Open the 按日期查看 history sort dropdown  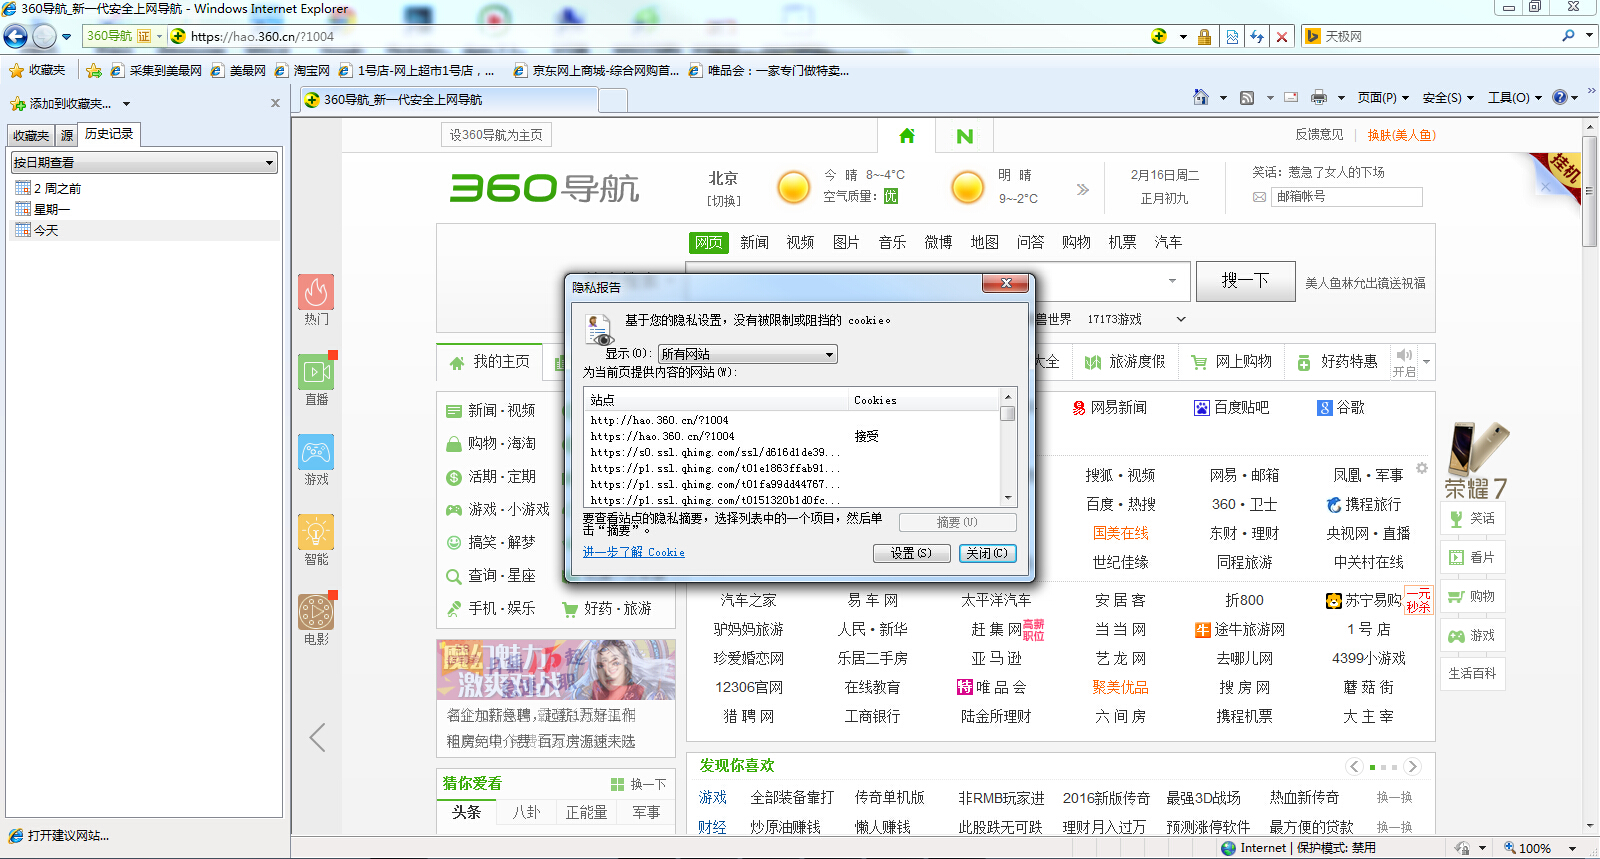coord(144,163)
